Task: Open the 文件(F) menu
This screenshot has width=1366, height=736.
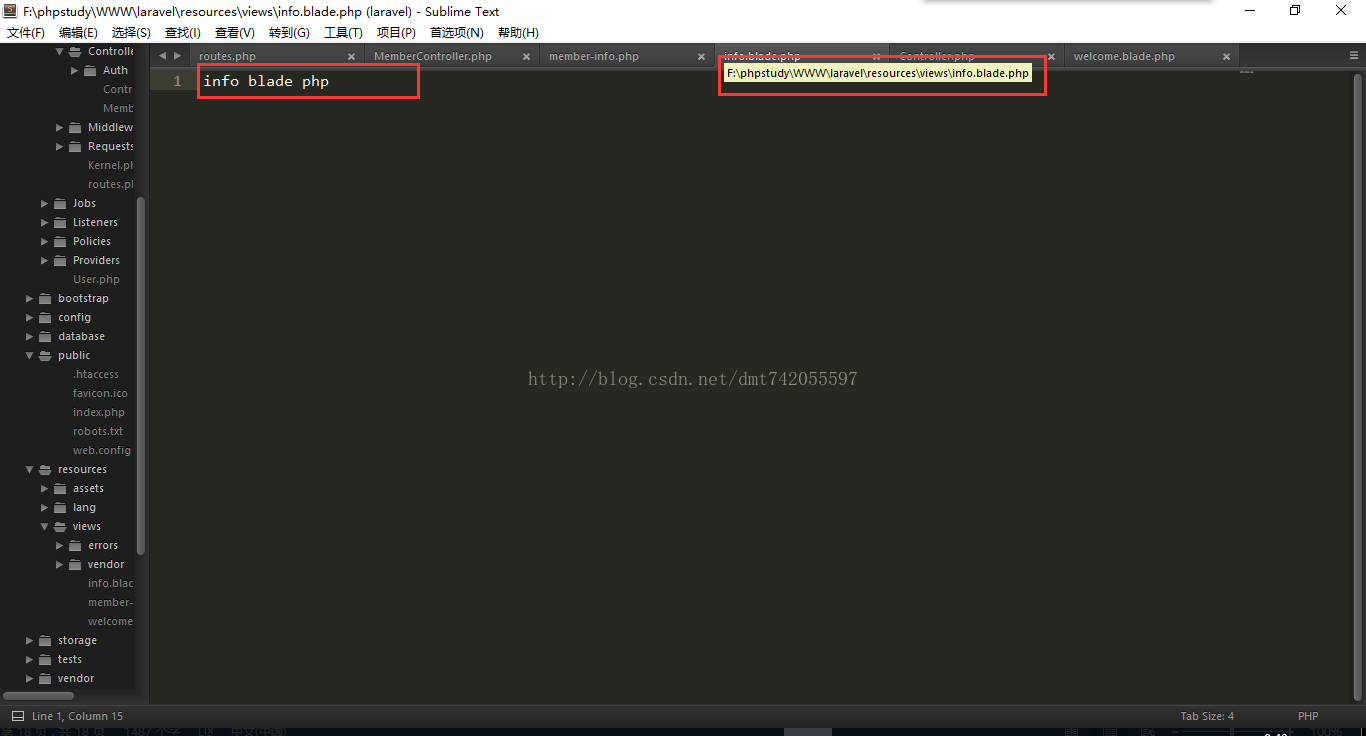Action: coord(26,33)
